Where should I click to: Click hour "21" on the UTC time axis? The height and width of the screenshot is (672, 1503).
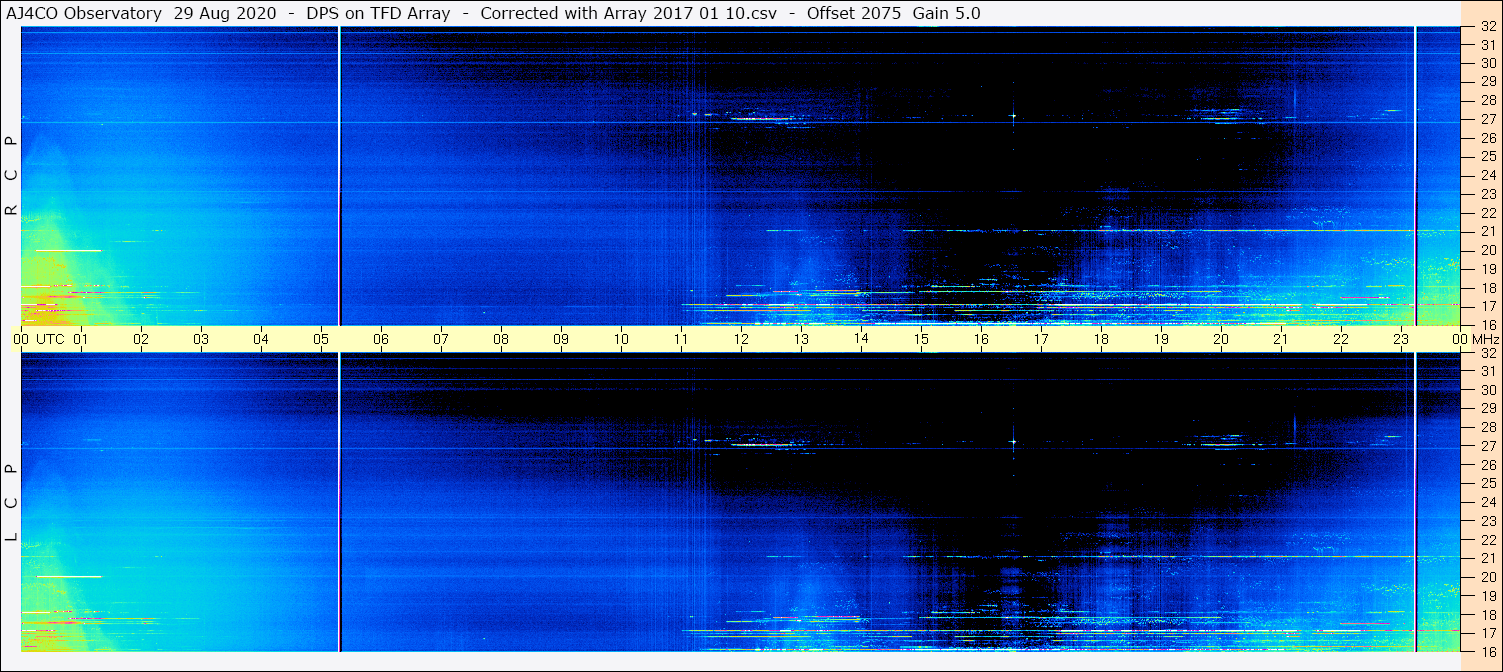point(1281,339)
